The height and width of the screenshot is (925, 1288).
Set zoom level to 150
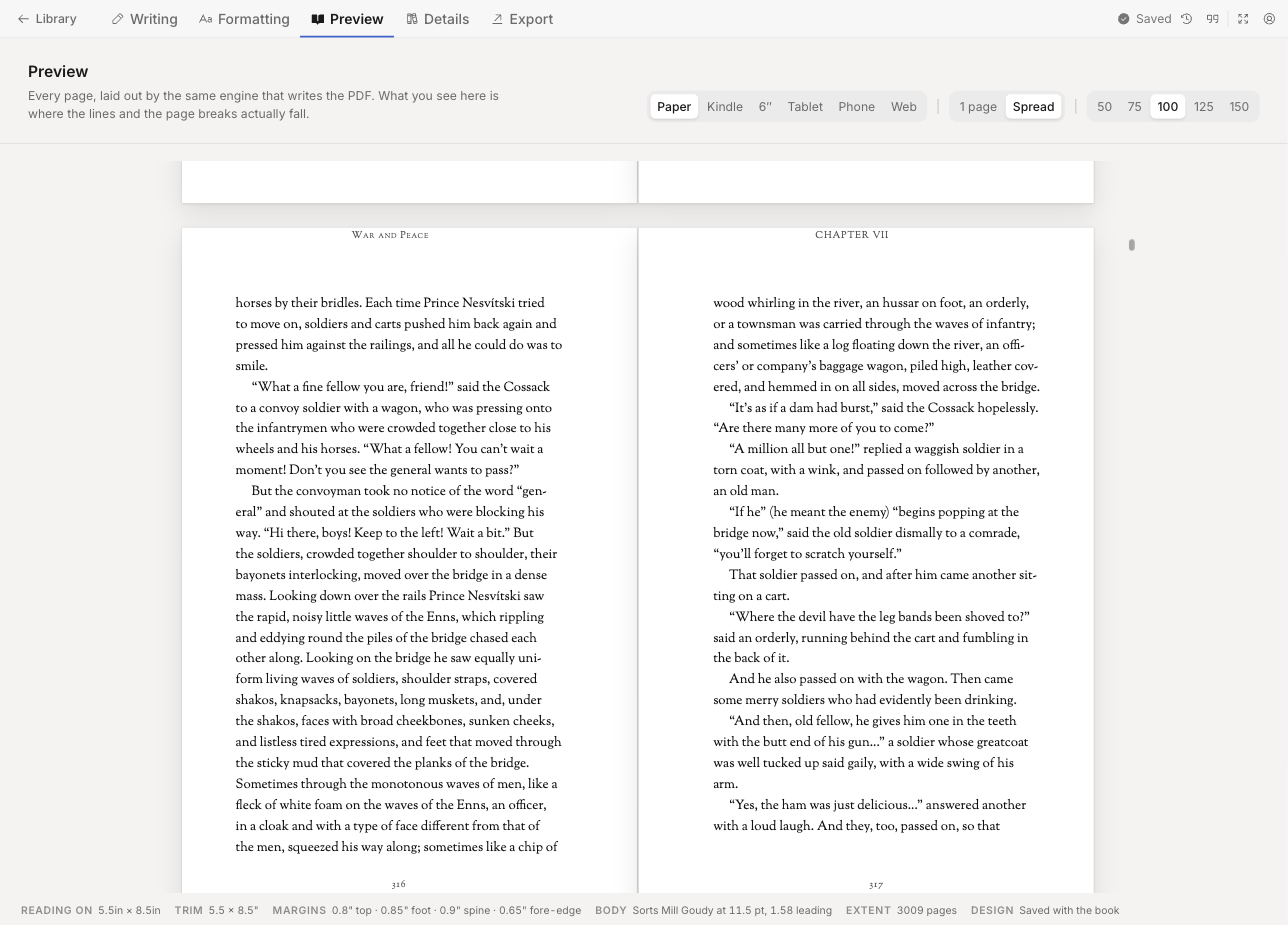pos(1239,107)
